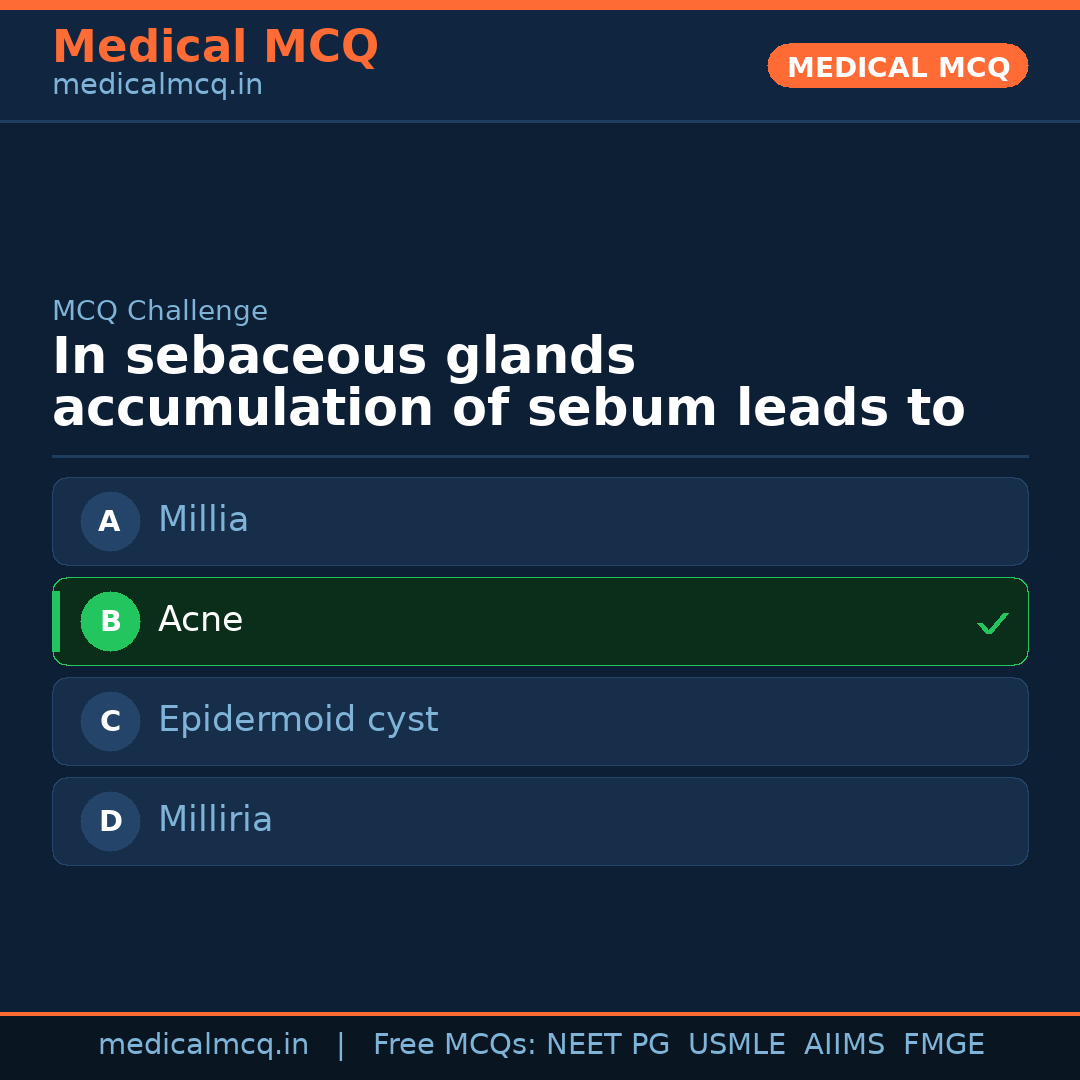
Task: Click the A letter circle badge
Action: 110,521
